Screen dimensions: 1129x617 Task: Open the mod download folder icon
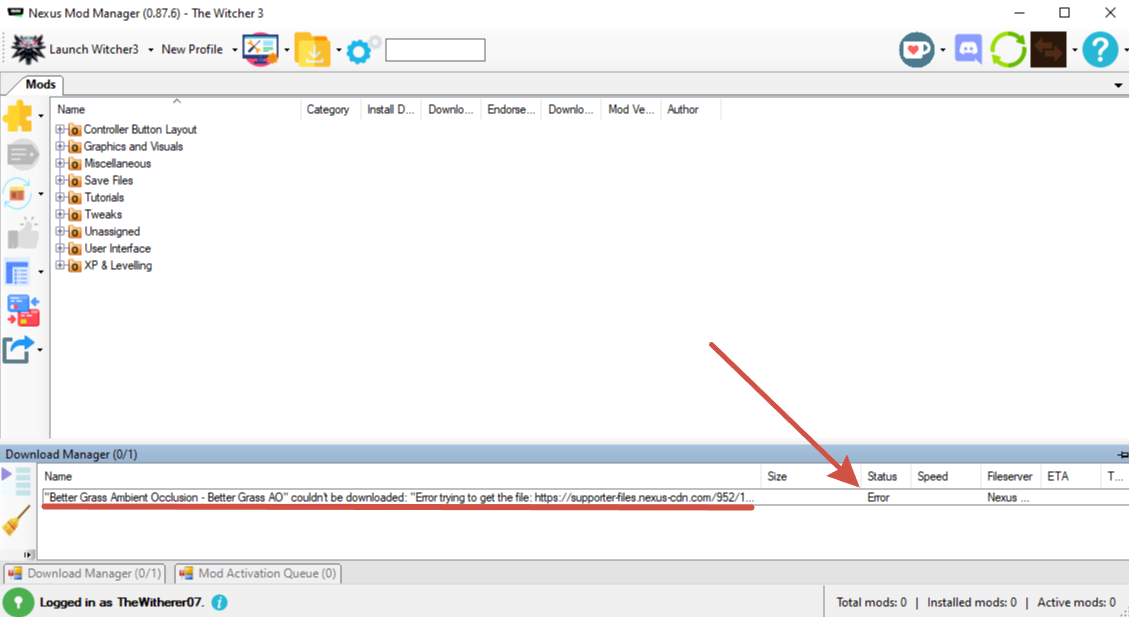[312, 50]
